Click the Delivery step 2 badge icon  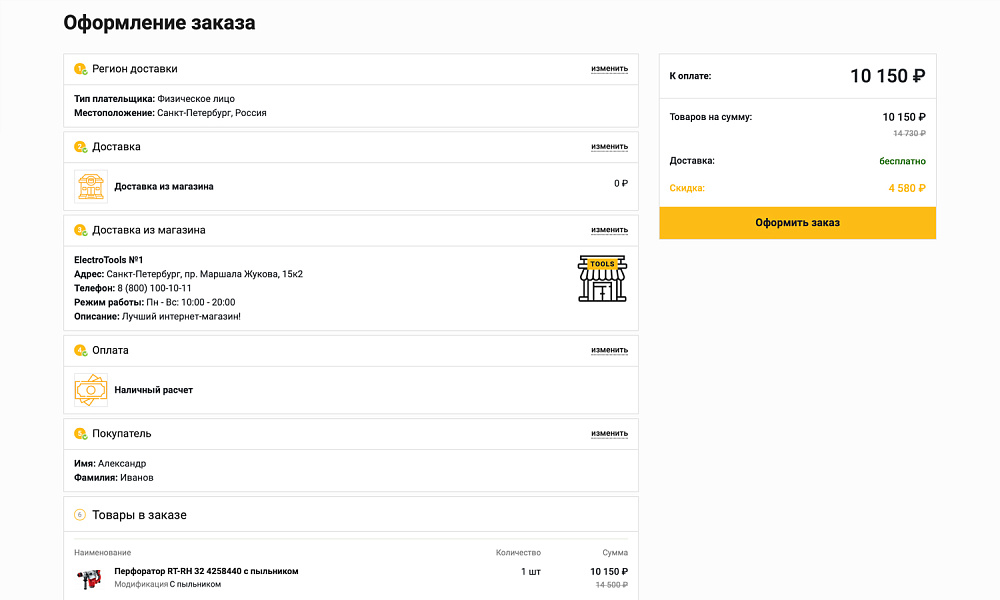(x=80, y=147)
